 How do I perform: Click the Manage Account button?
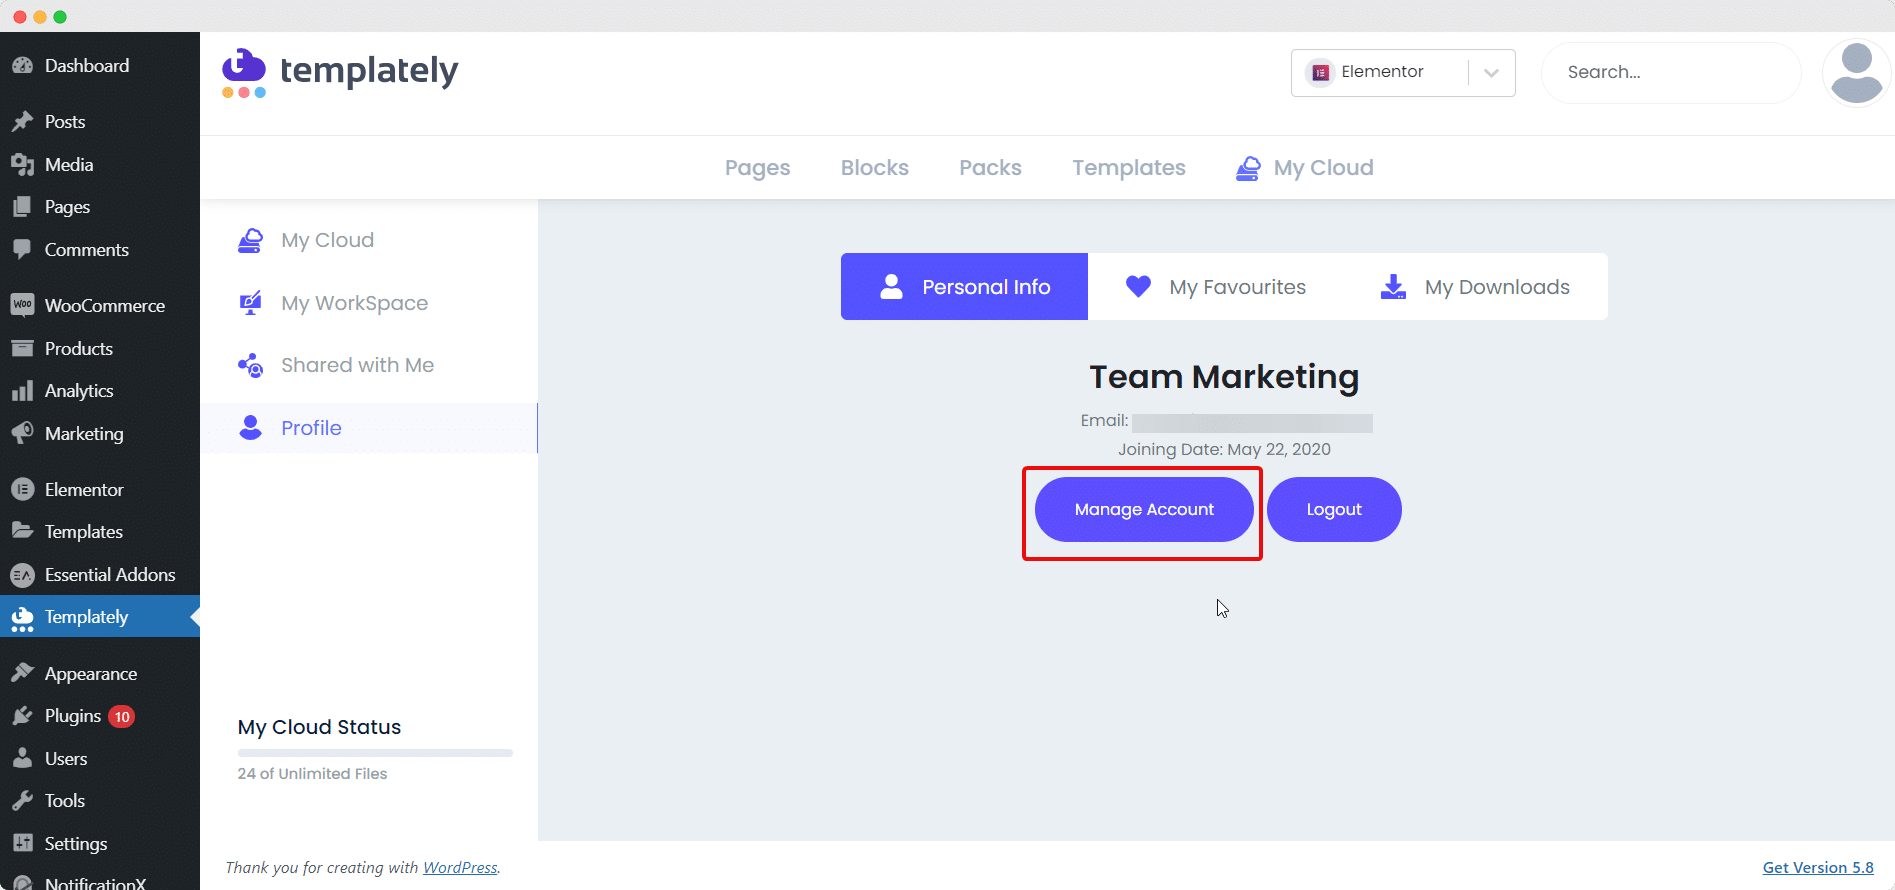tap(1144, 510)
